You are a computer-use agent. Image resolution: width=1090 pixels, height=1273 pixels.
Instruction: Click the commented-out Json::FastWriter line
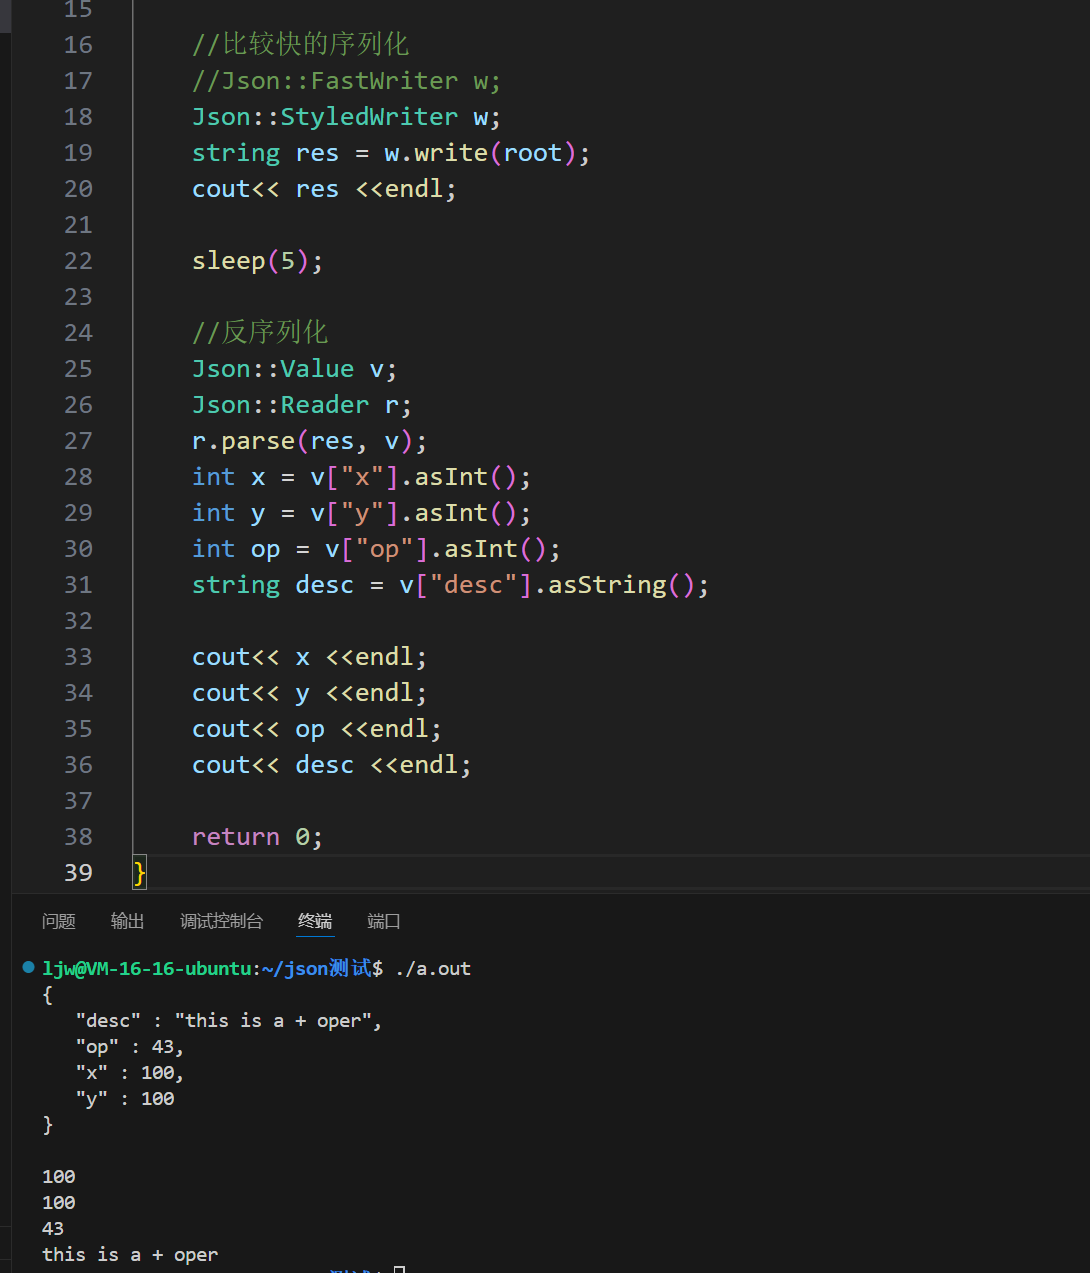(x=345, y=81)
